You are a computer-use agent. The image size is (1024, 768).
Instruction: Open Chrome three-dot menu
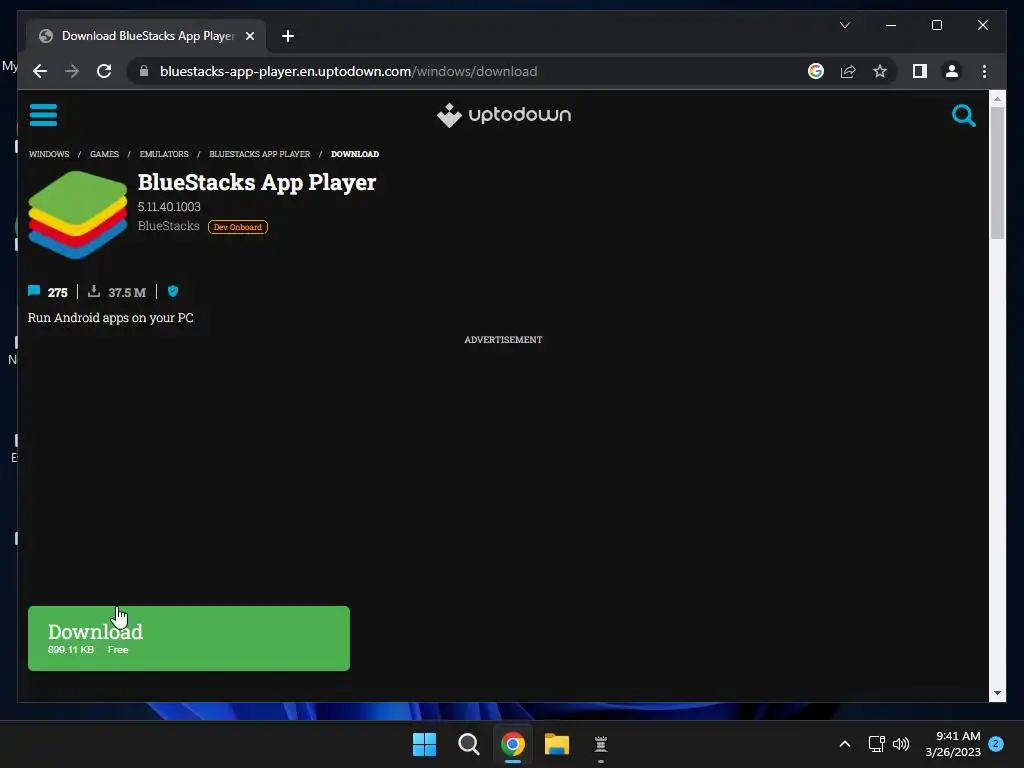coord(984,71)
